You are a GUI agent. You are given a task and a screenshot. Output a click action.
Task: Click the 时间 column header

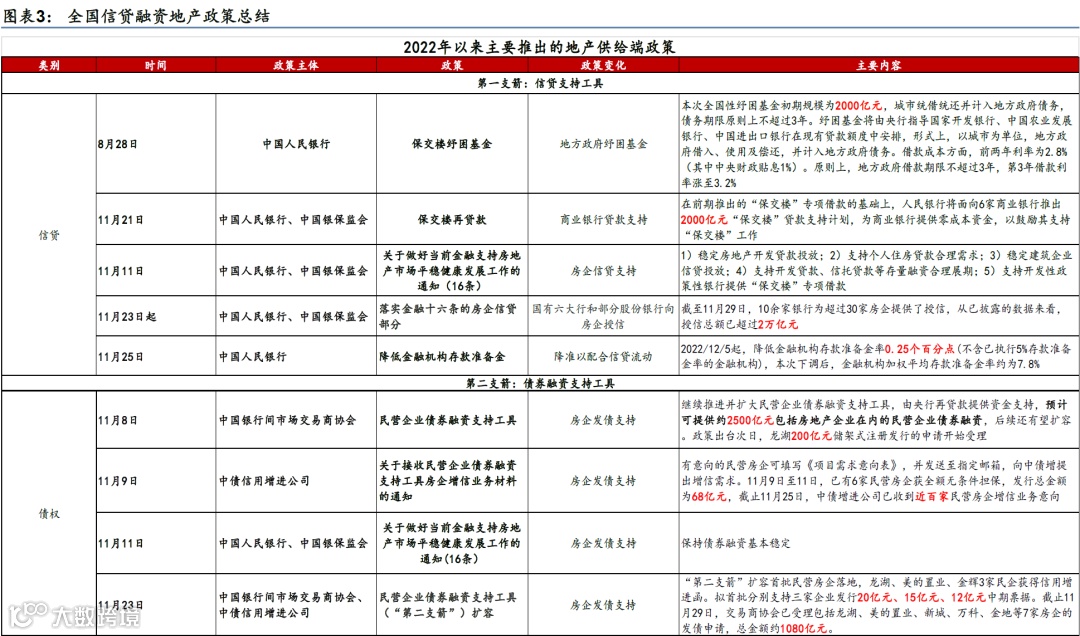click(156, 65)
